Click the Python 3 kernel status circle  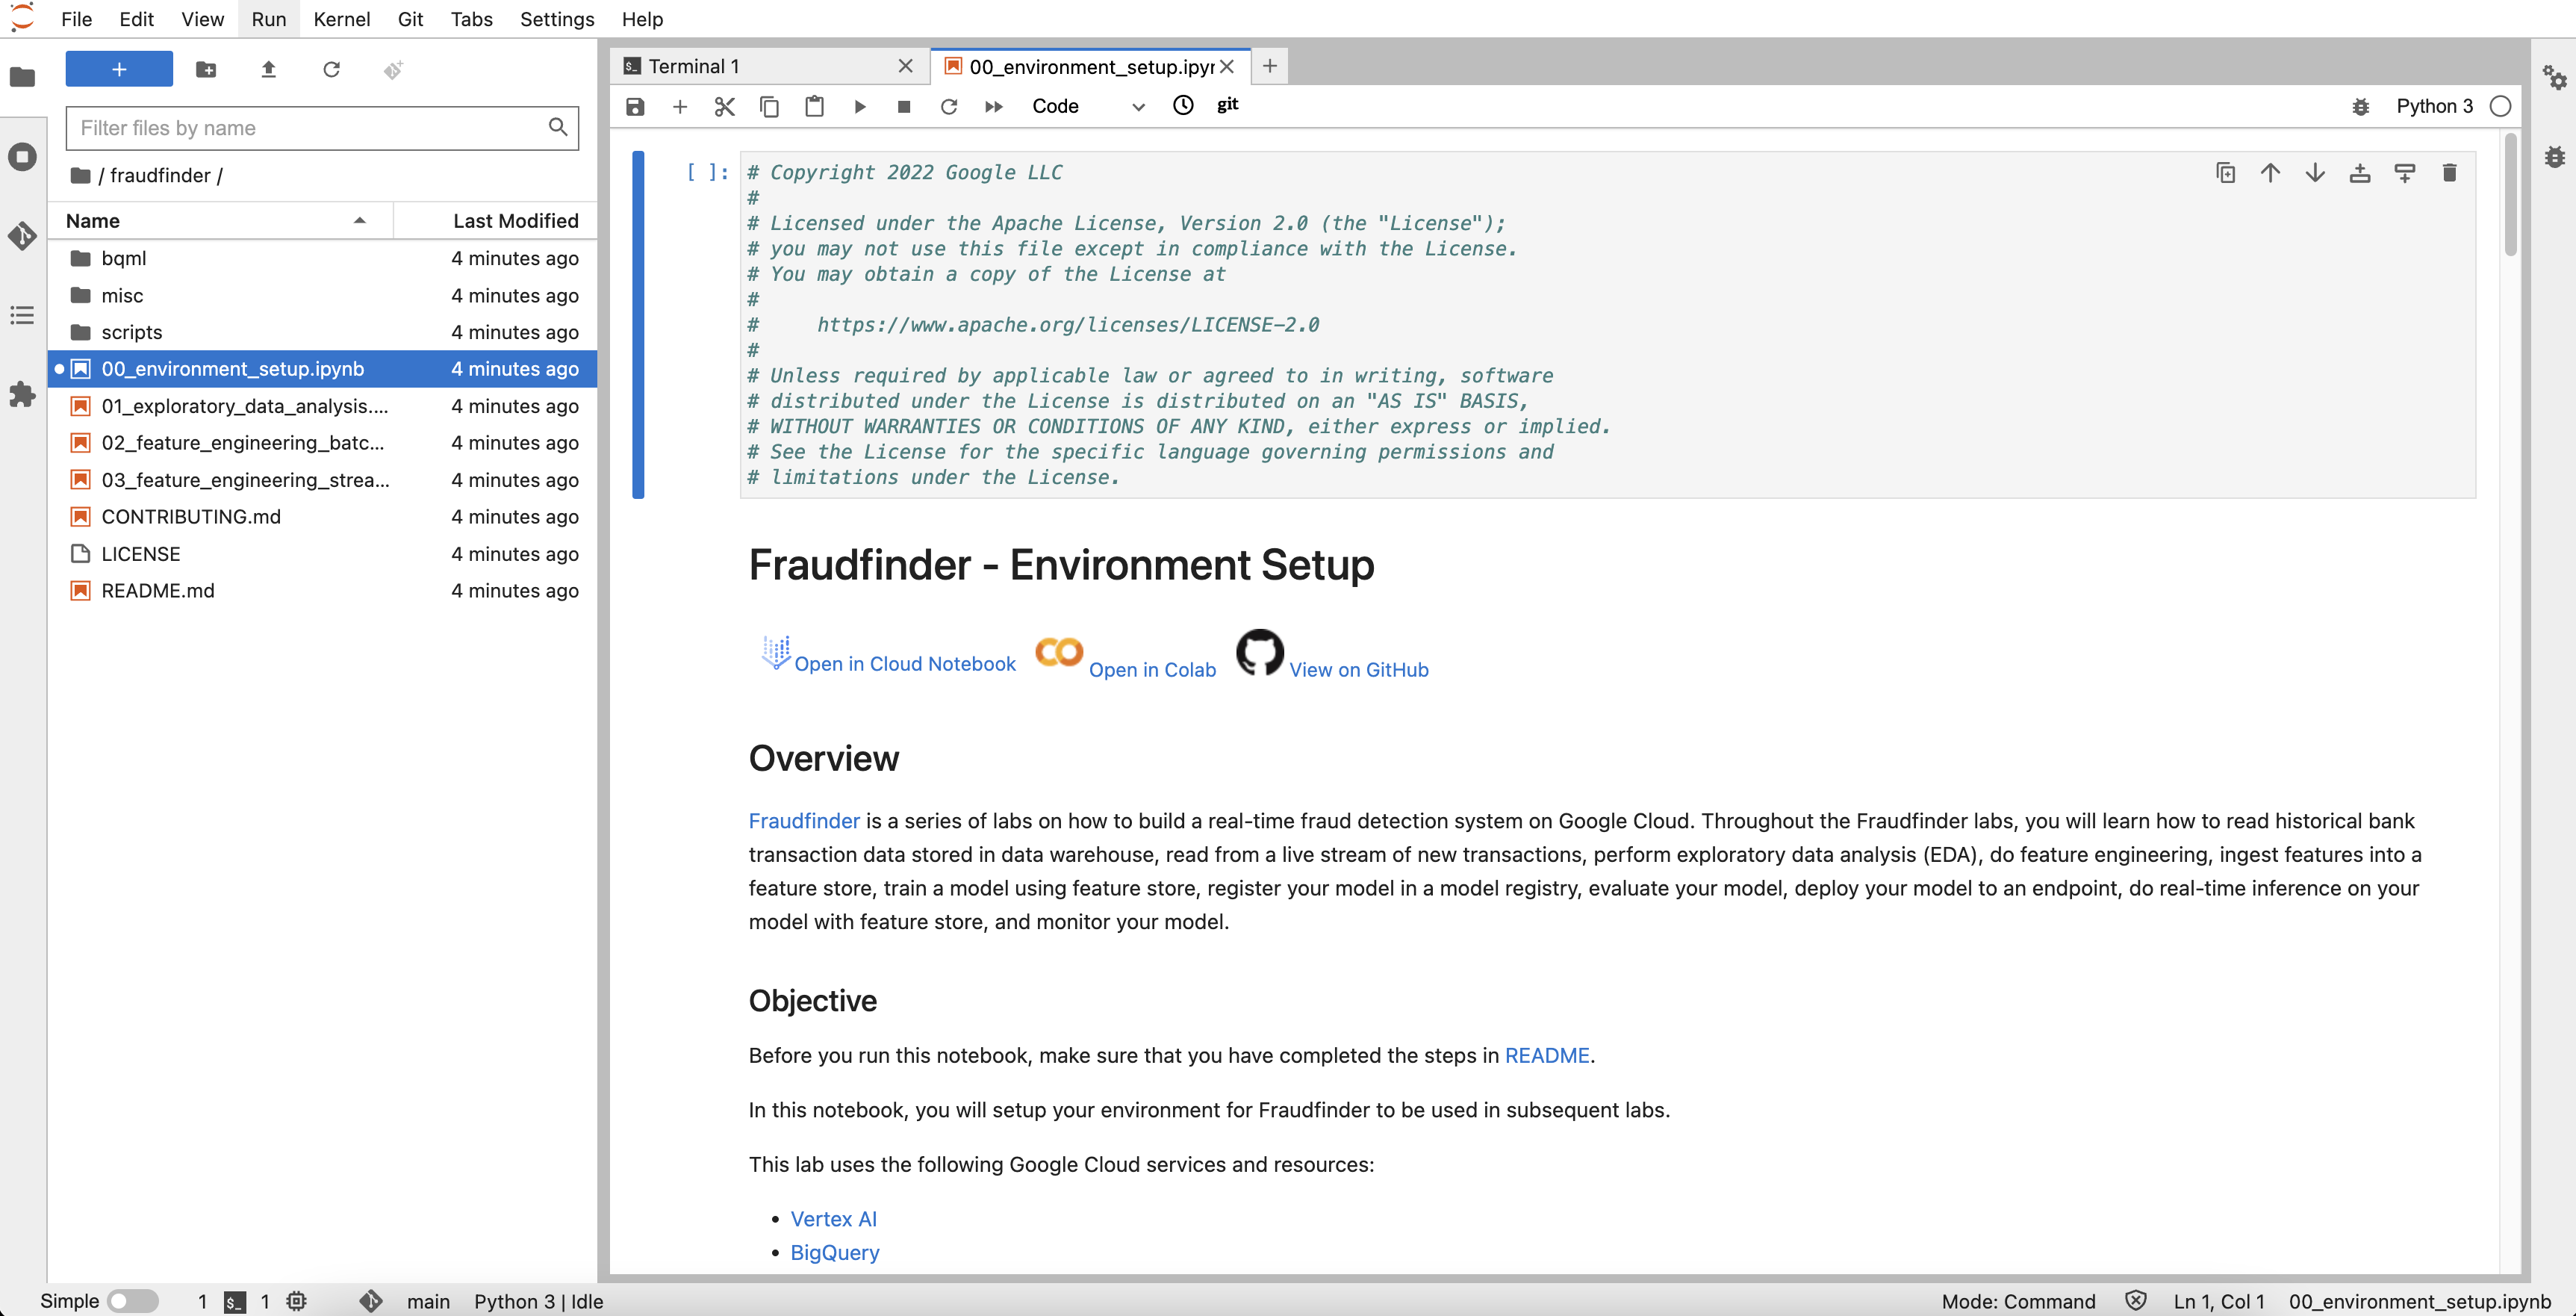2500,106
